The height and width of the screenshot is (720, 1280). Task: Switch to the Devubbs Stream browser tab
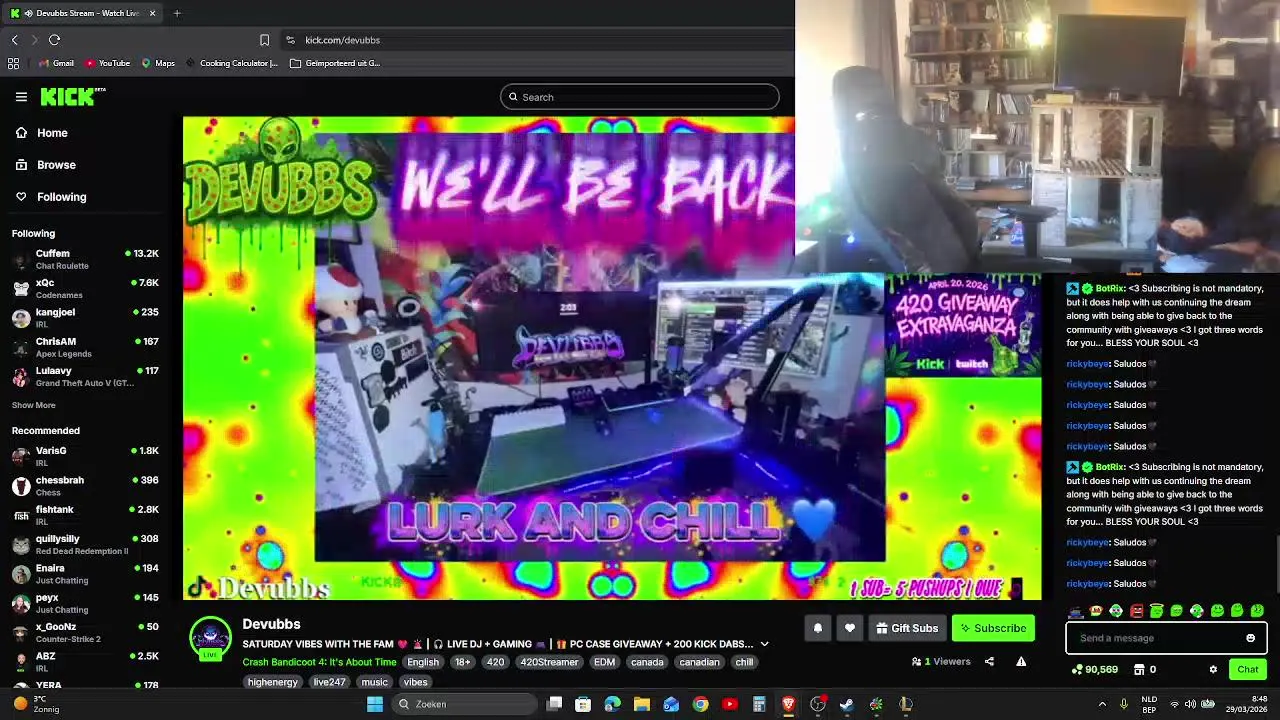tap(82, 13)
